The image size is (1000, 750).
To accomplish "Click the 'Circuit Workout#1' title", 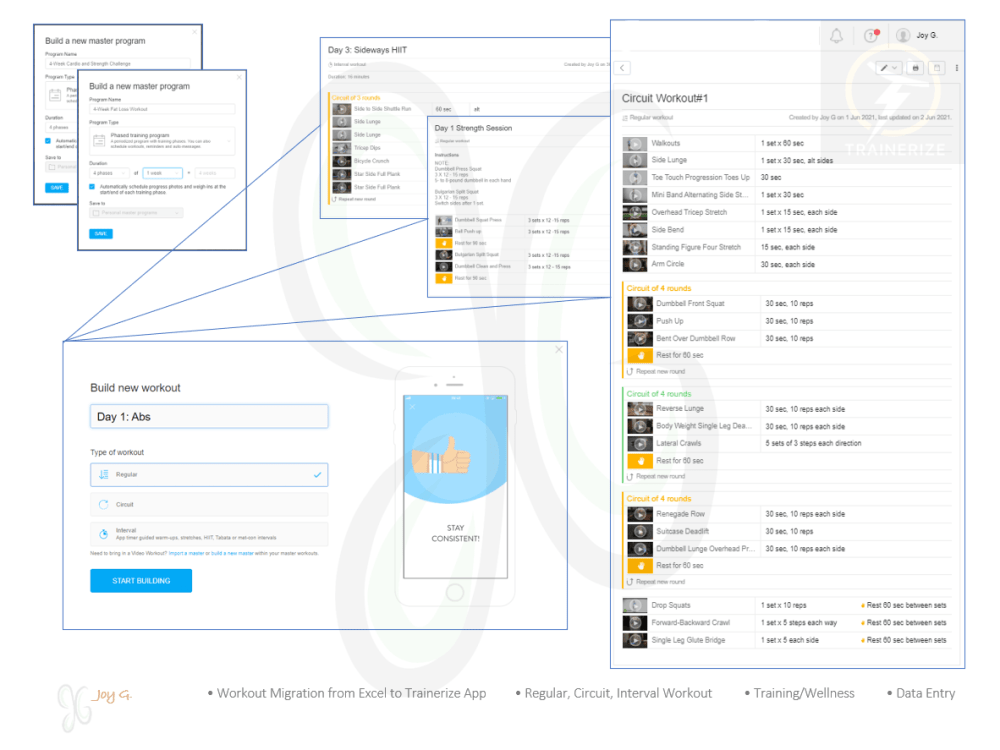I will click(x=665, y=98).
